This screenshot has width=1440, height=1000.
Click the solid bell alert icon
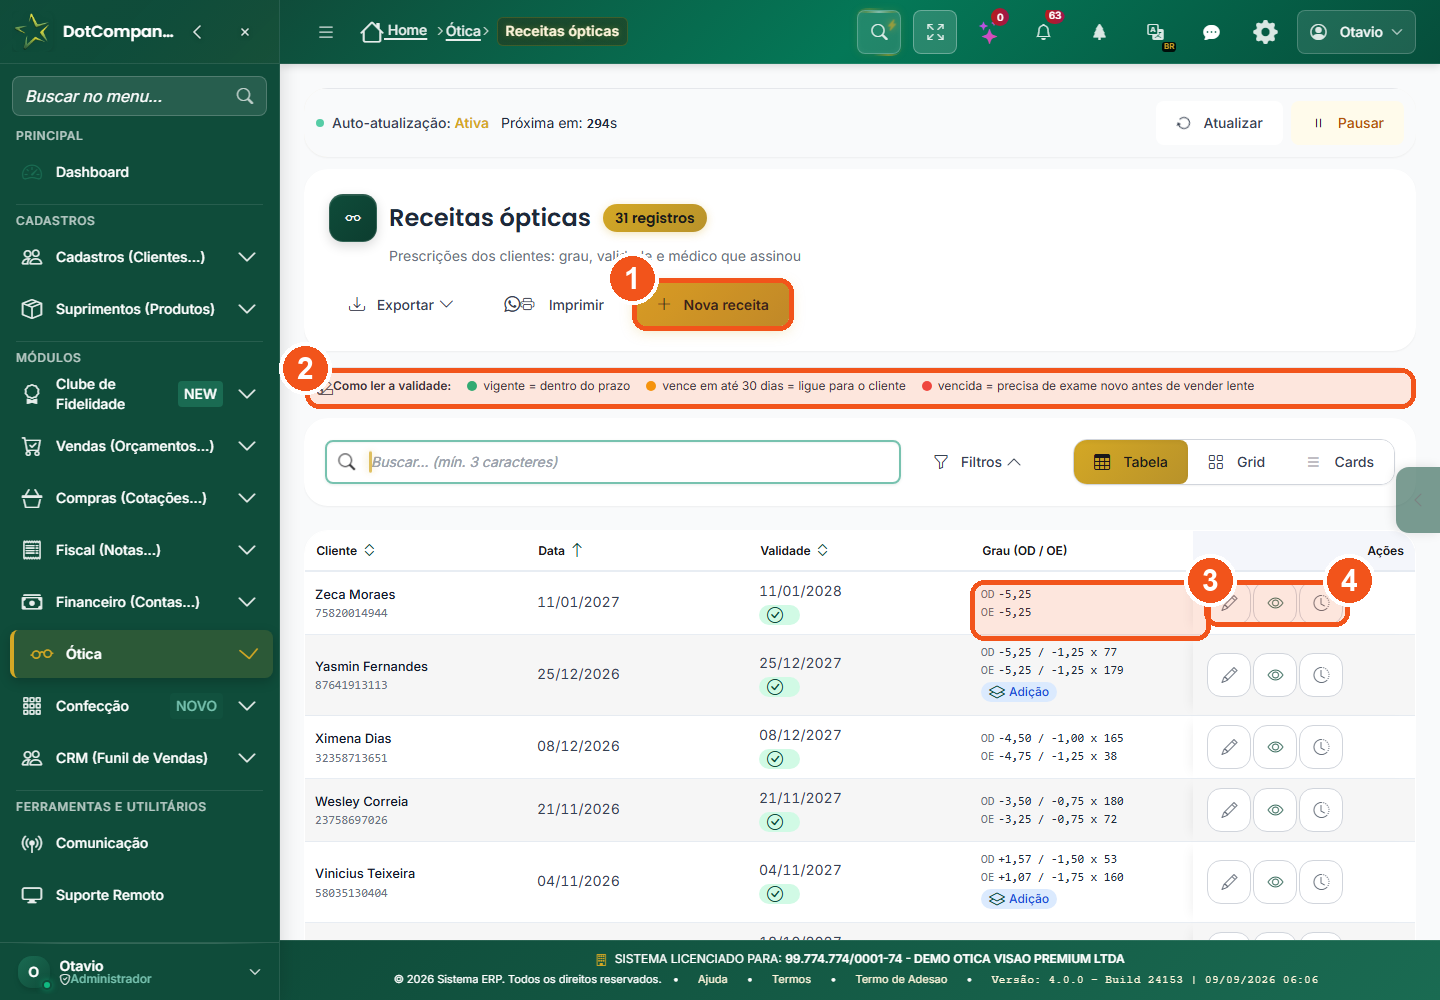pos(1099,32)
